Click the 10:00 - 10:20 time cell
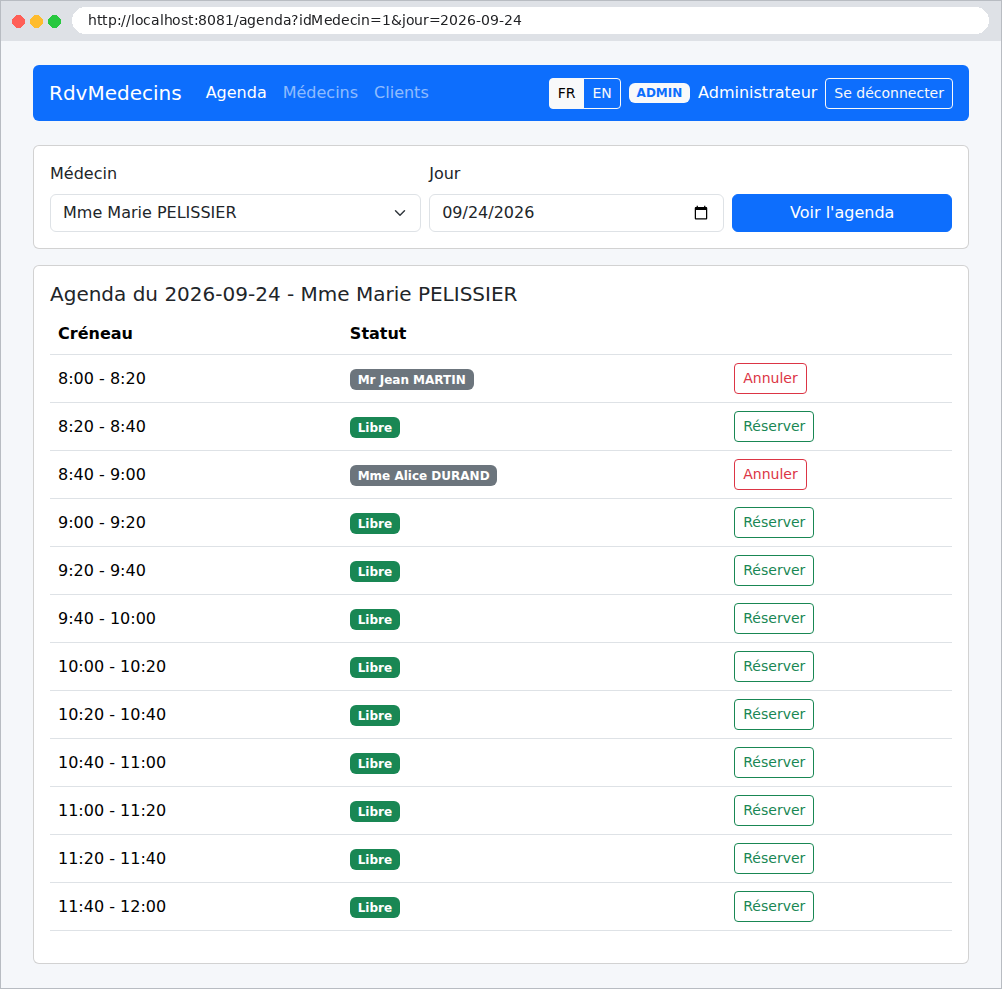 (112, 666)
